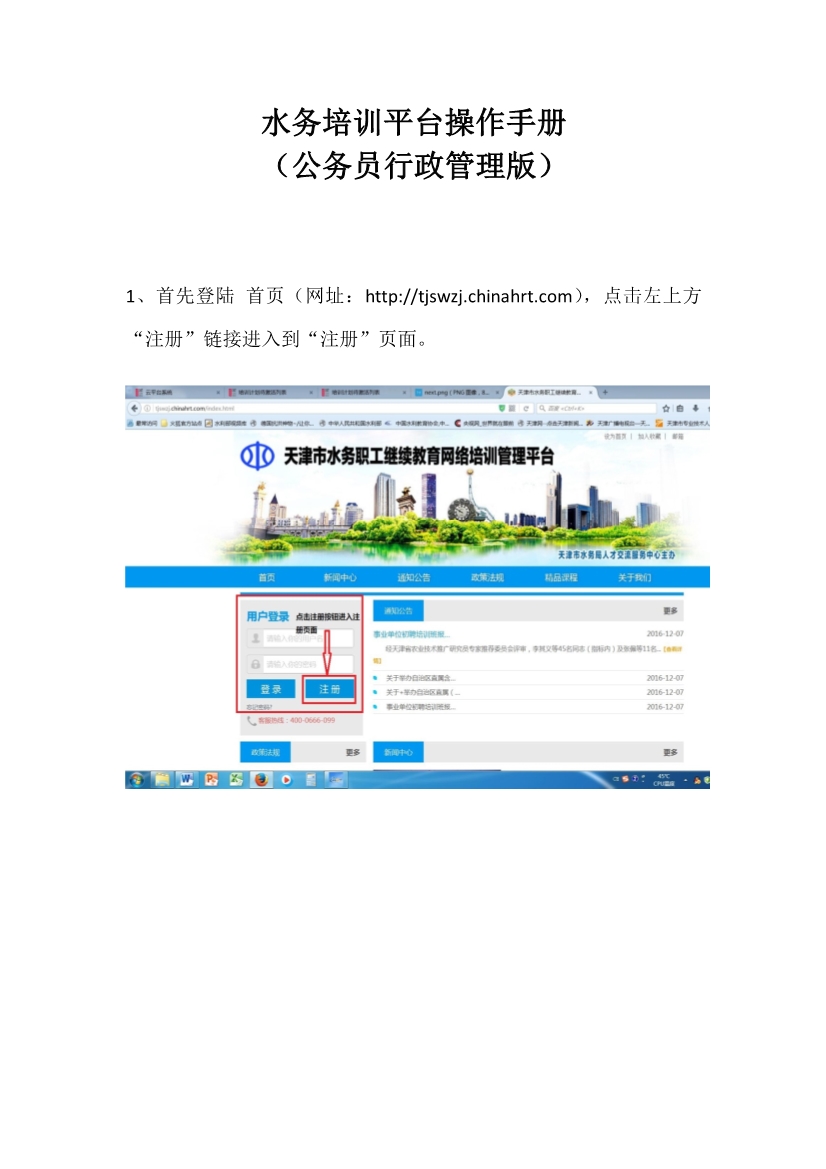Click the username input field under 用户登录
The height and width of the screenshot is (1169, 826).
coord(307,638)
